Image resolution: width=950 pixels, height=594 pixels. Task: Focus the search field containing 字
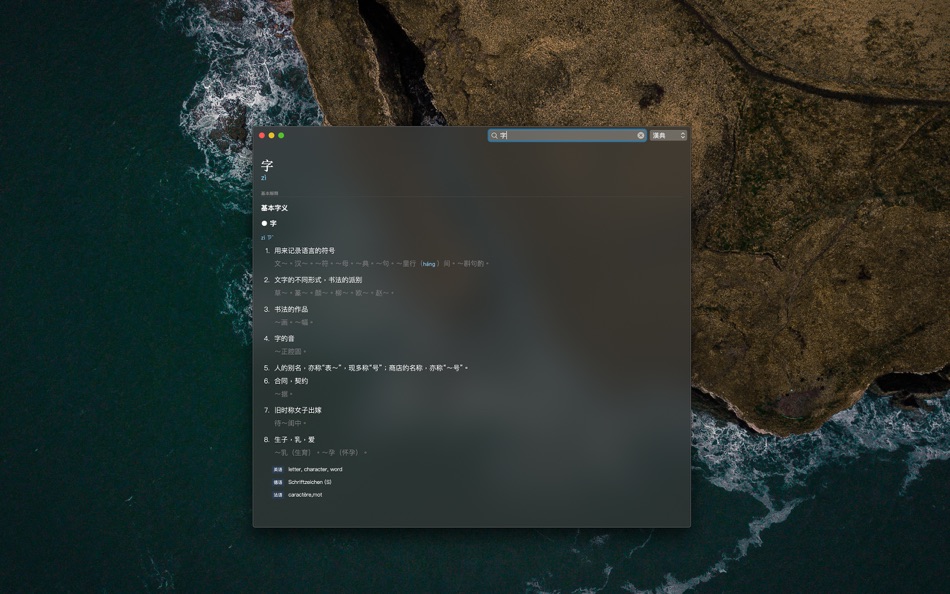[567, 135]
